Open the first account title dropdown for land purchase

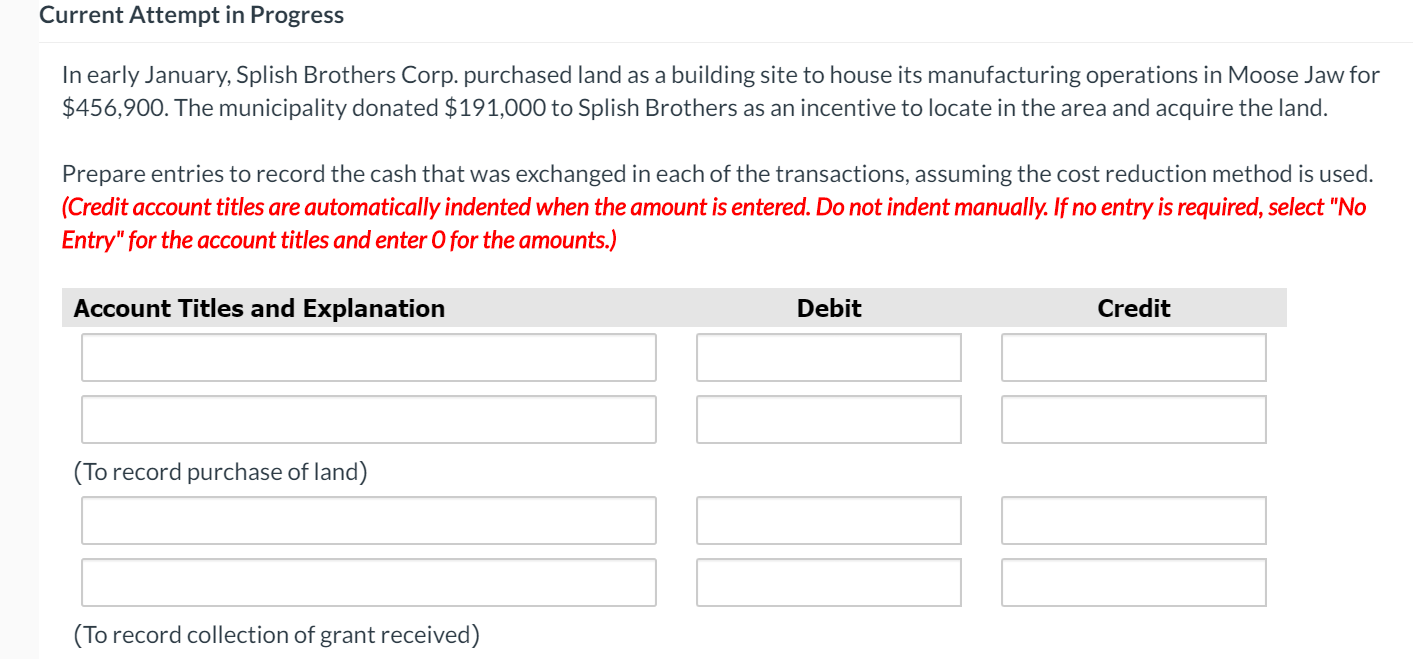point(368,357)
